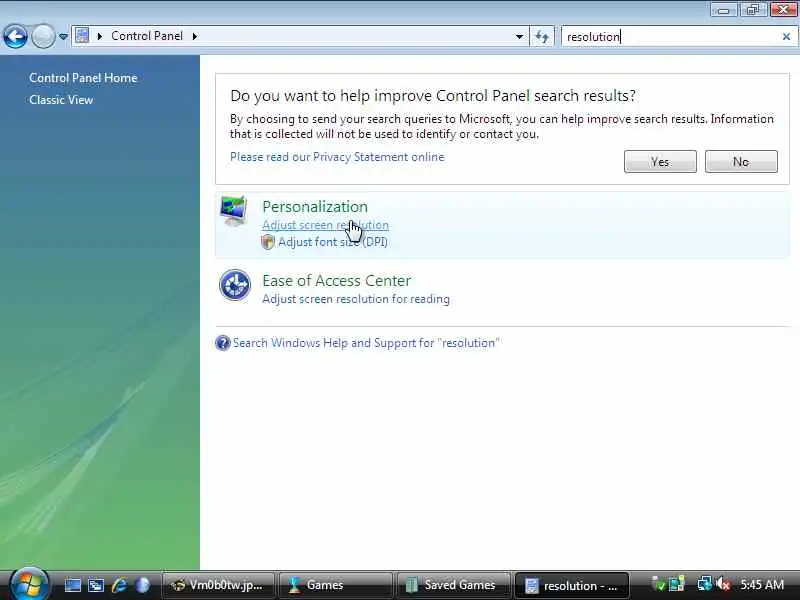The width and height of the screenshot is (800, 600).
Task: Open the Privacy Statement online link
Action: [337, 157]
